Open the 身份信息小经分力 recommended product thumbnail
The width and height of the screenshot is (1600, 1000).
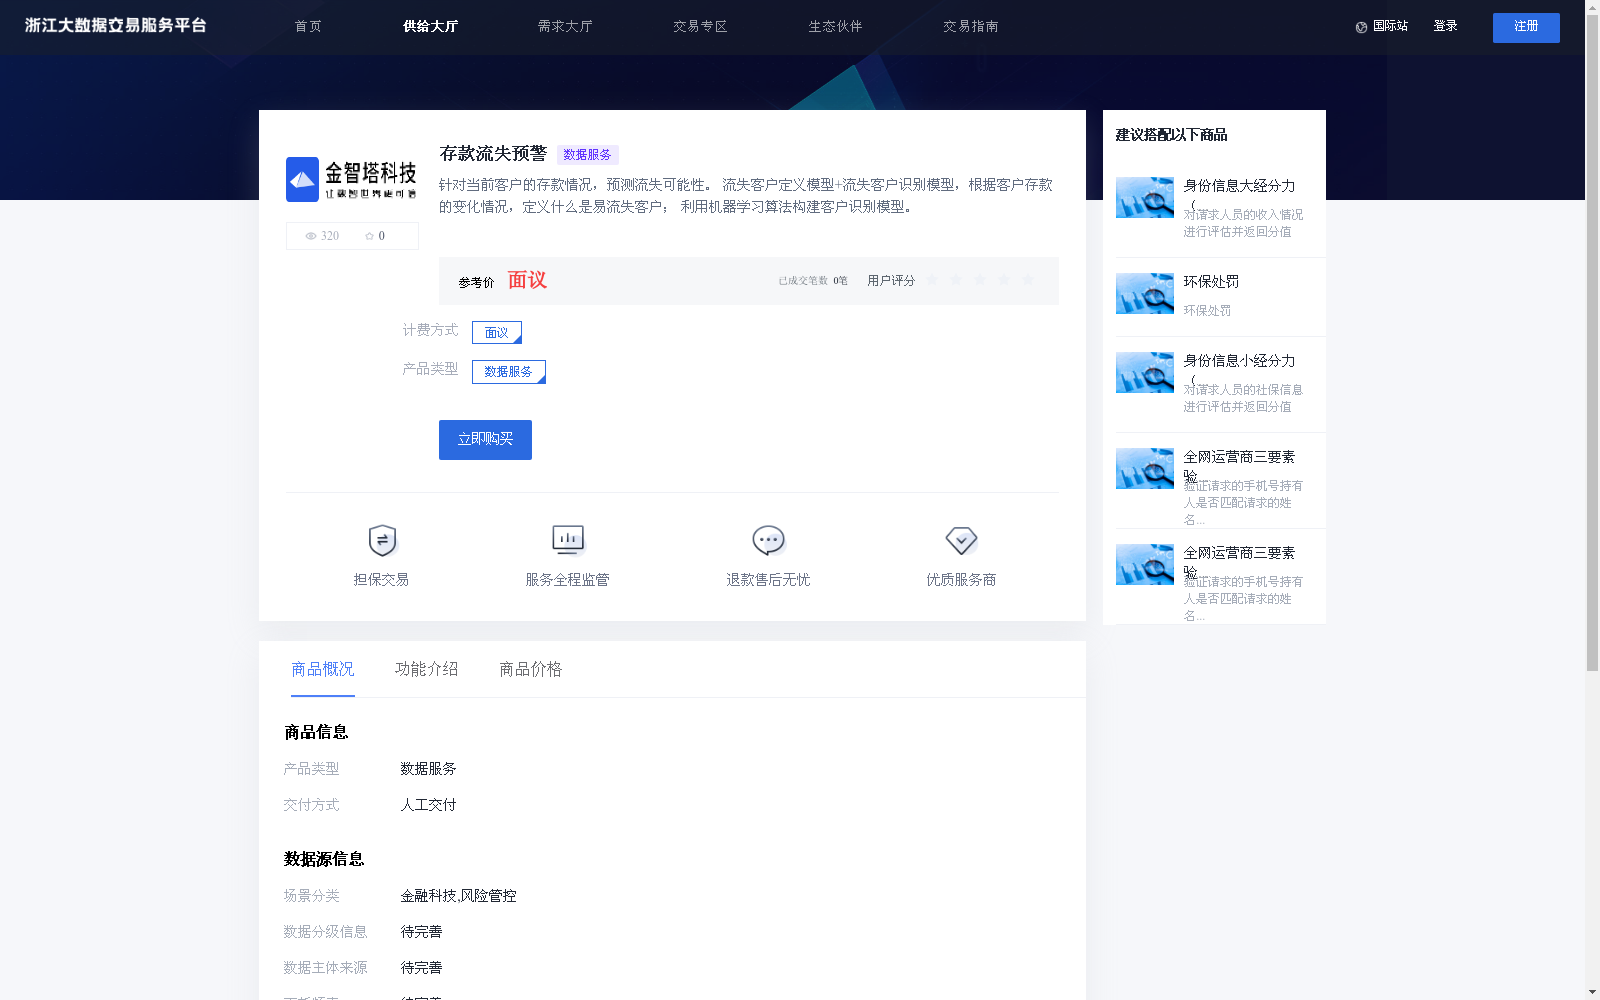1145,372
